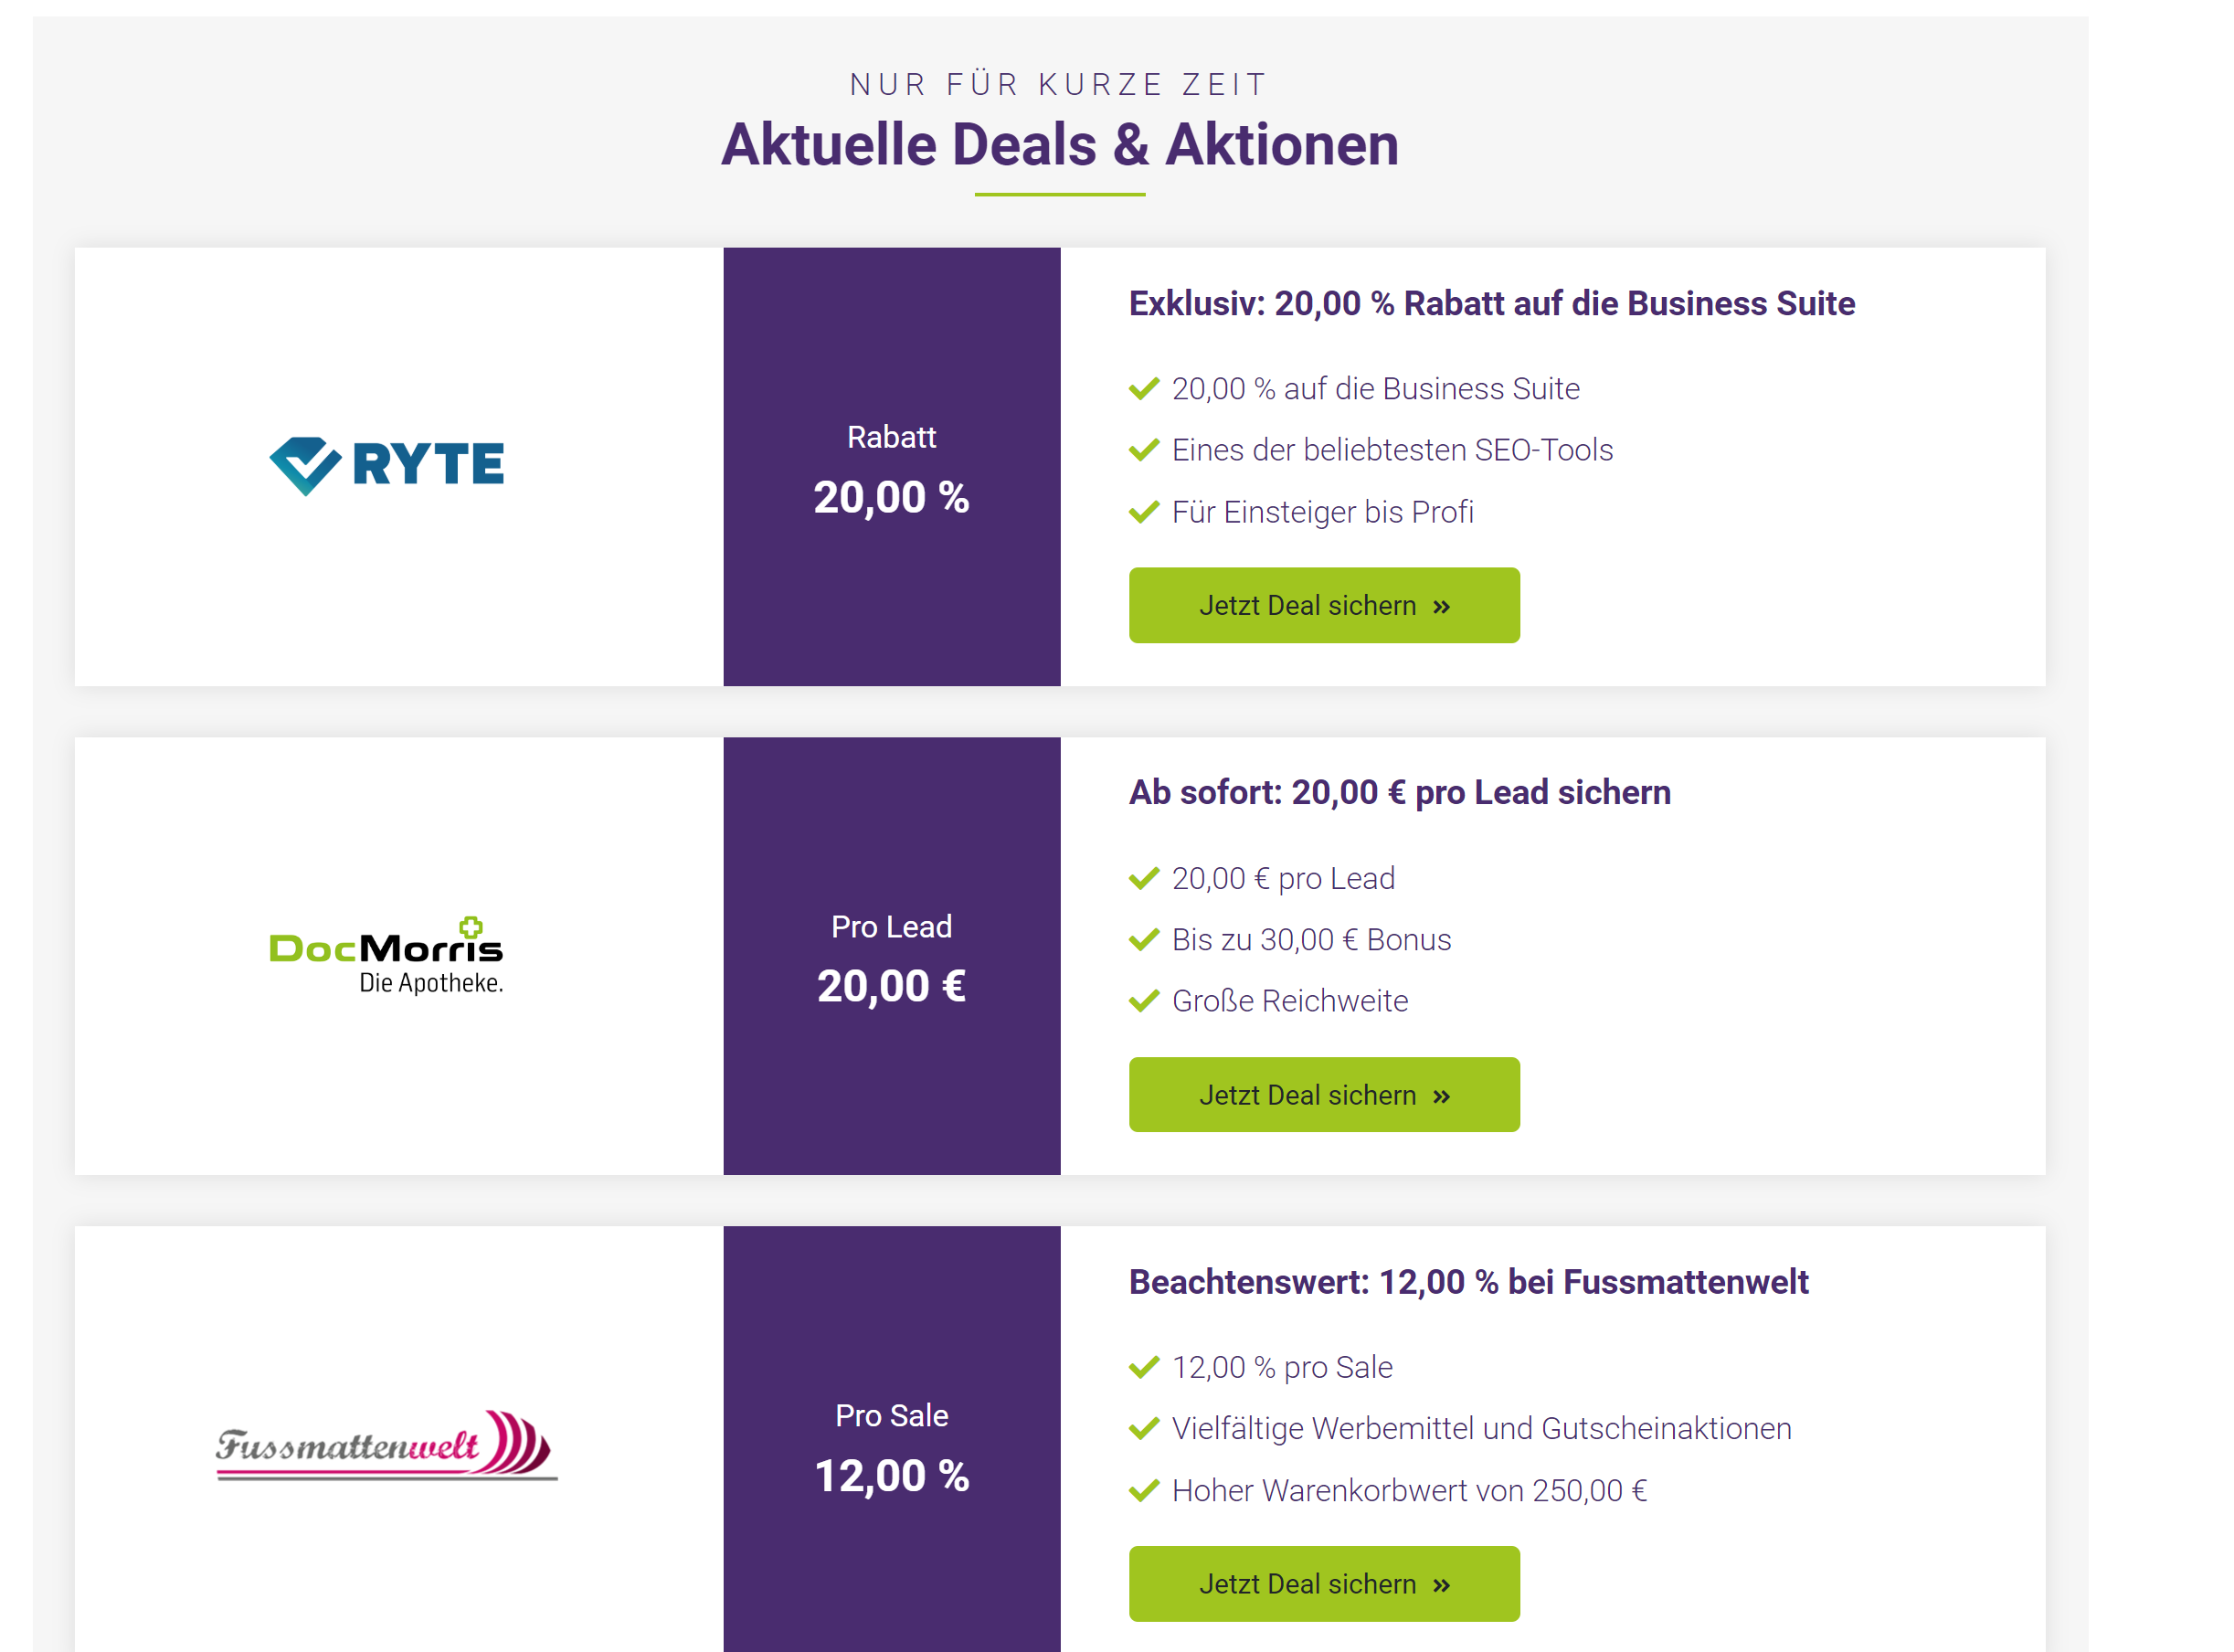Screen dimensions: 2234x1652
Task: Click checkmark beside "Bis zu 30,00 € Bonus"
Action: click(x=1144, y=940)
